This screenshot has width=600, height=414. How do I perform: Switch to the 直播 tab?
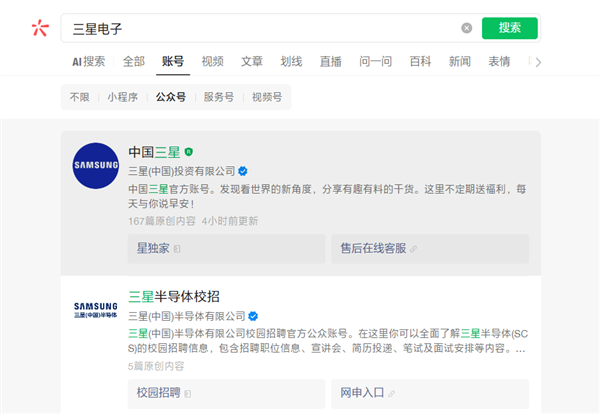click(x=331, y=61)
